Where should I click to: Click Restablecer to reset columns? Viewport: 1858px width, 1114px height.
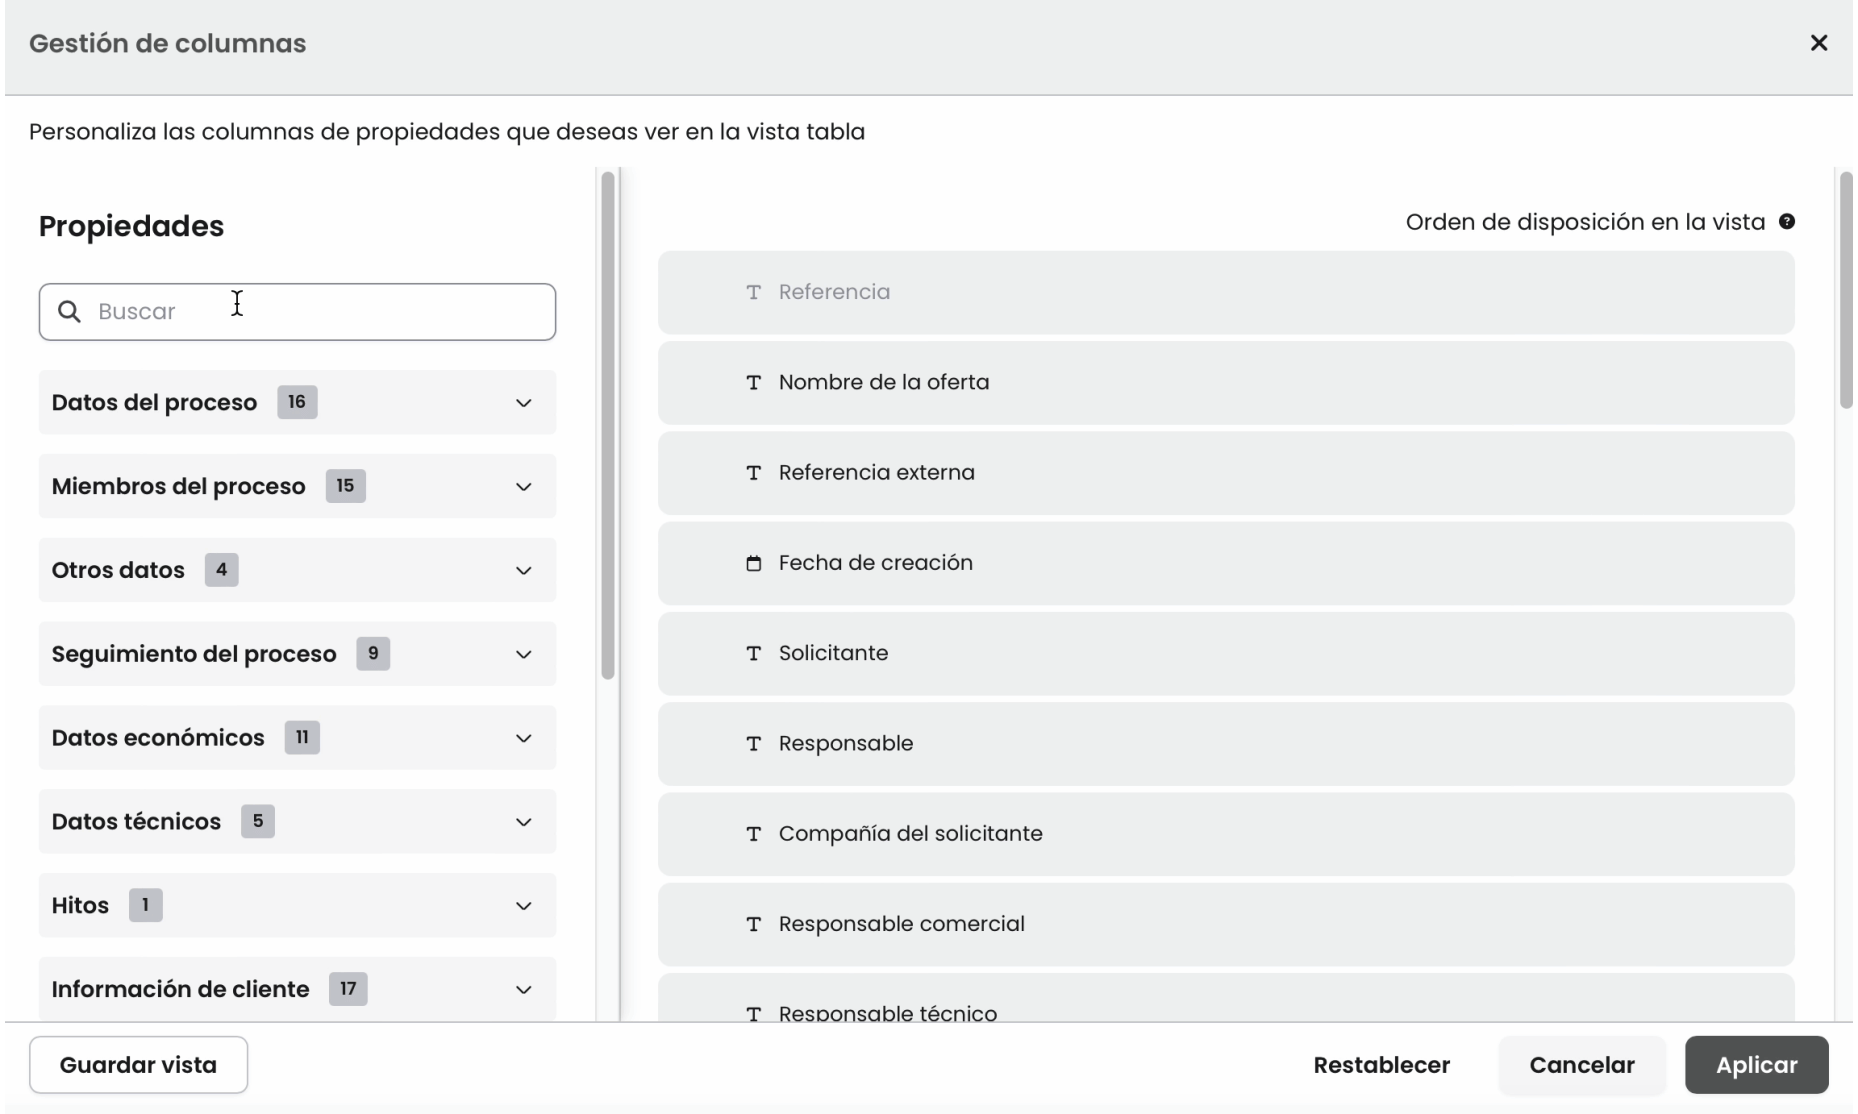click(x=1382, y=1065)
